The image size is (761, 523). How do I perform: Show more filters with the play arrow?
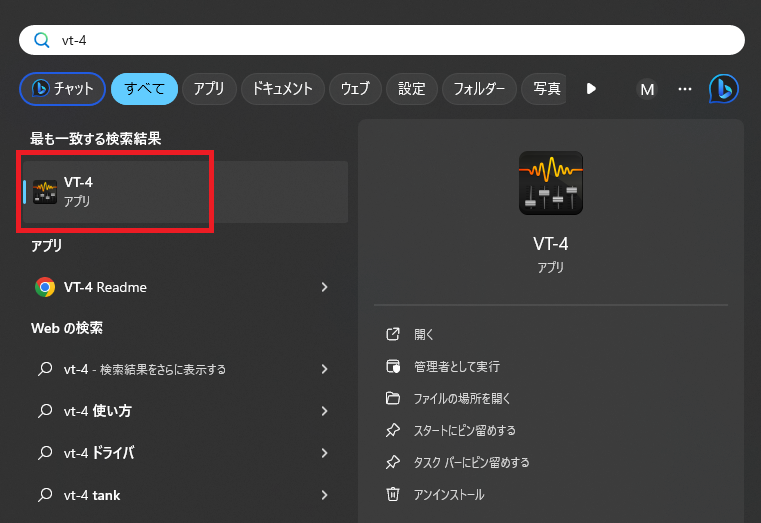coord(591,89)
